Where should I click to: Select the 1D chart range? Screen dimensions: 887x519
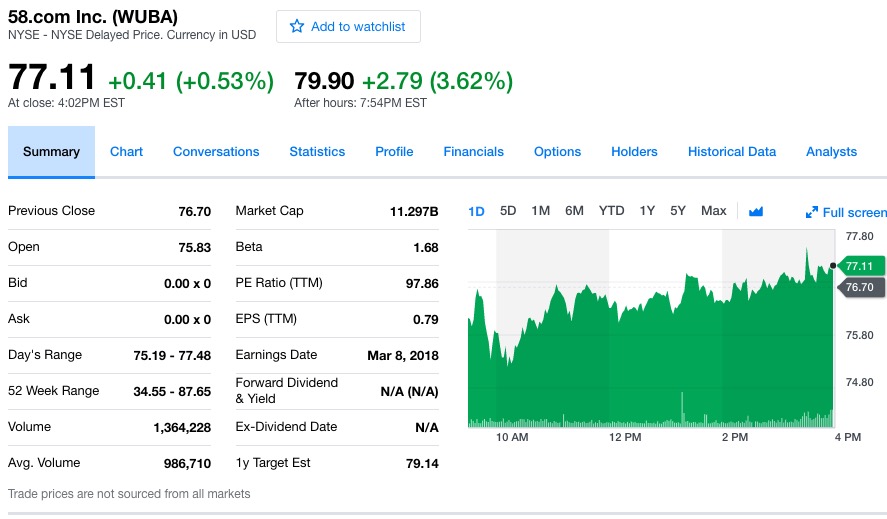click(476, 211)
